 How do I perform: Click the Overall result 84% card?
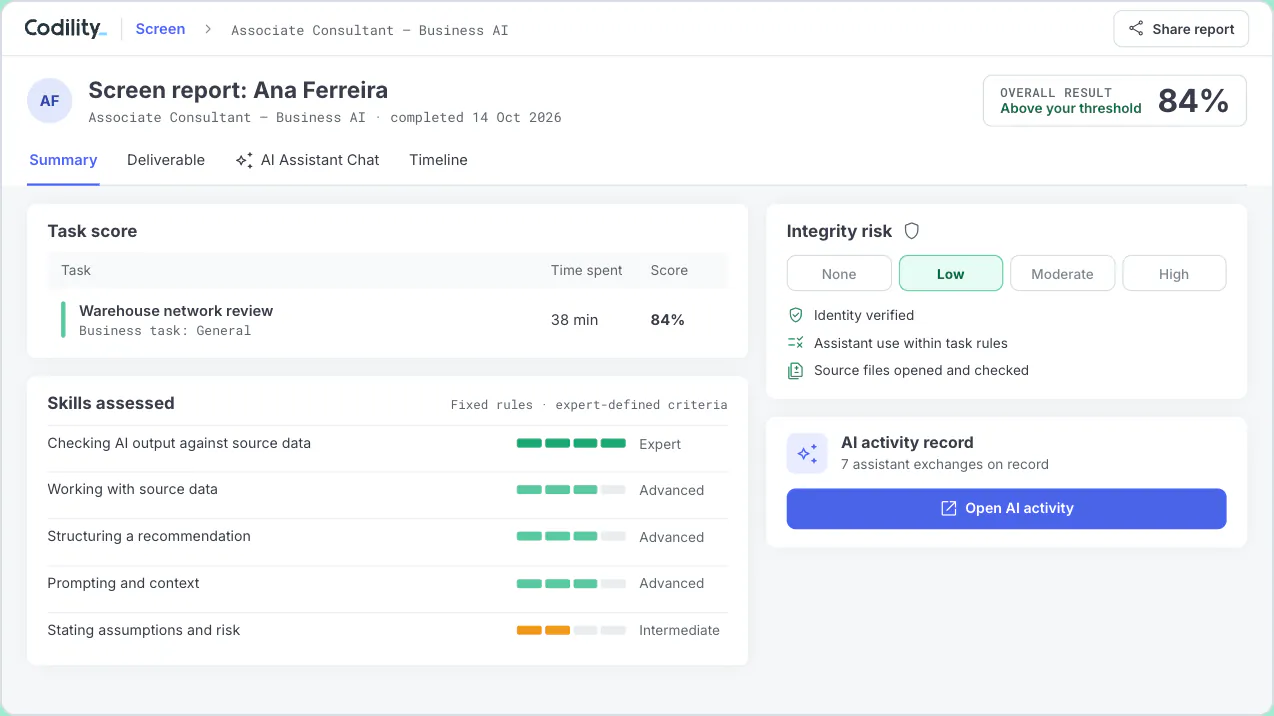[1115, 101]
